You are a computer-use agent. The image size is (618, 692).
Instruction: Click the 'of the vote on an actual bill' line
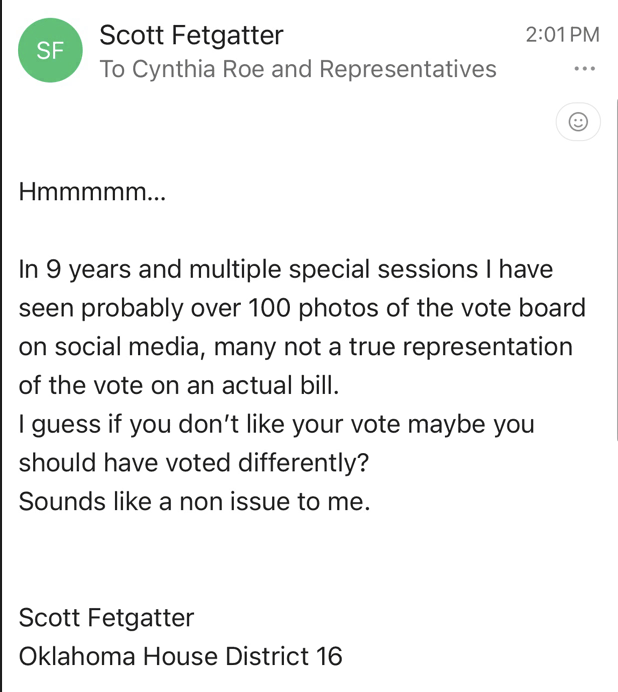pyautogui.click(x=179, y=385)
